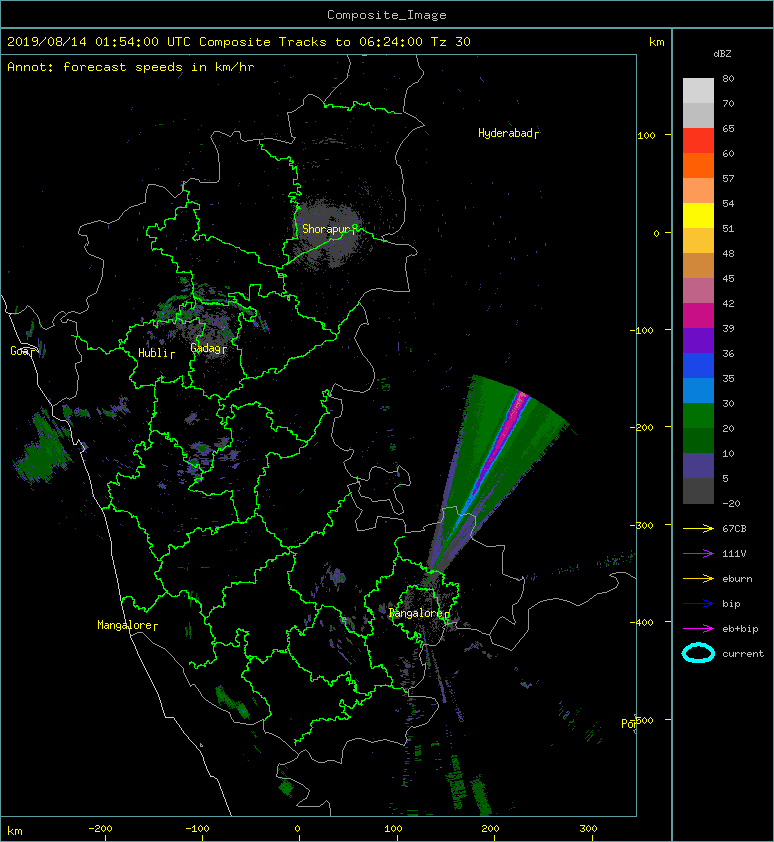Click the -200 tick on the horizontal axis
774x842 pixels.
[x=100, y=829]
